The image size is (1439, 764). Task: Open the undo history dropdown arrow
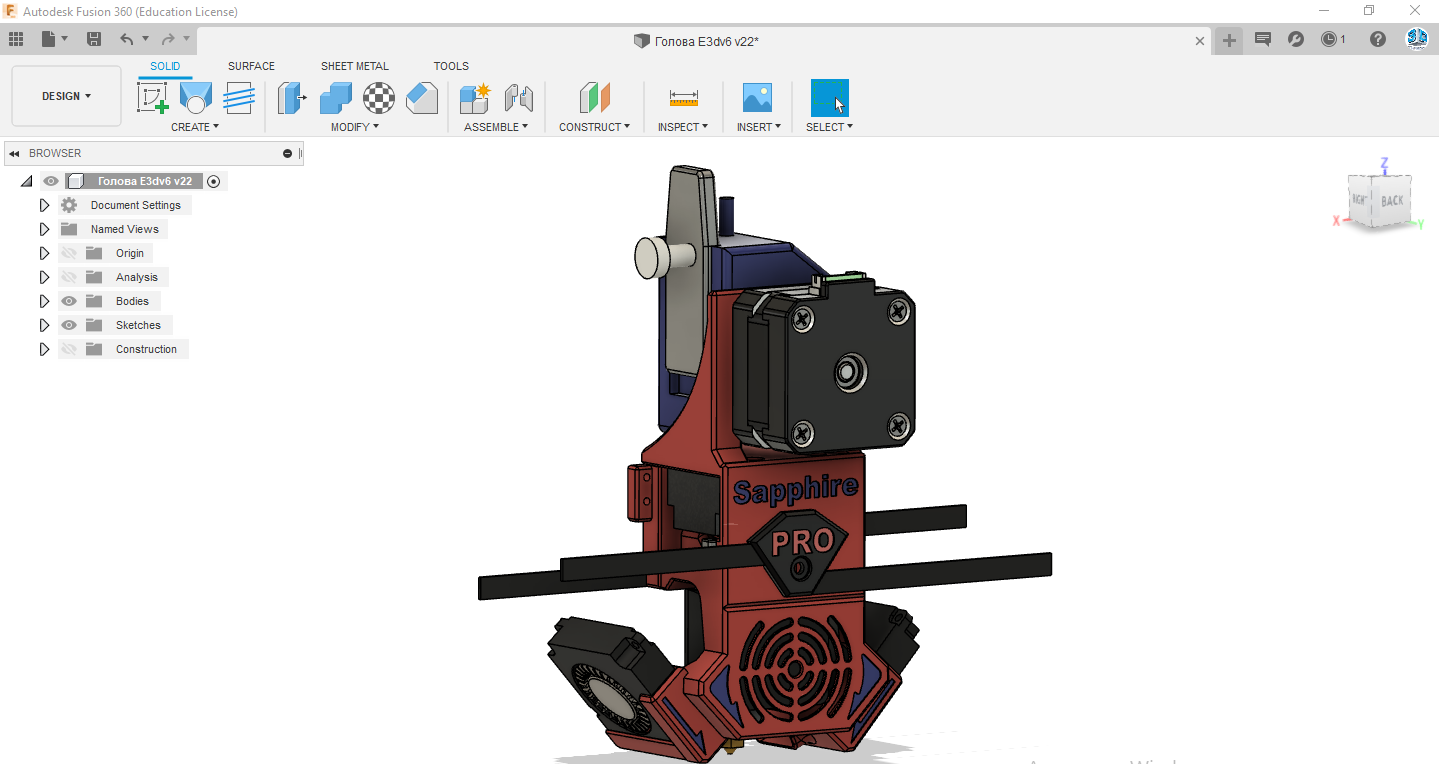click(145, 39)
